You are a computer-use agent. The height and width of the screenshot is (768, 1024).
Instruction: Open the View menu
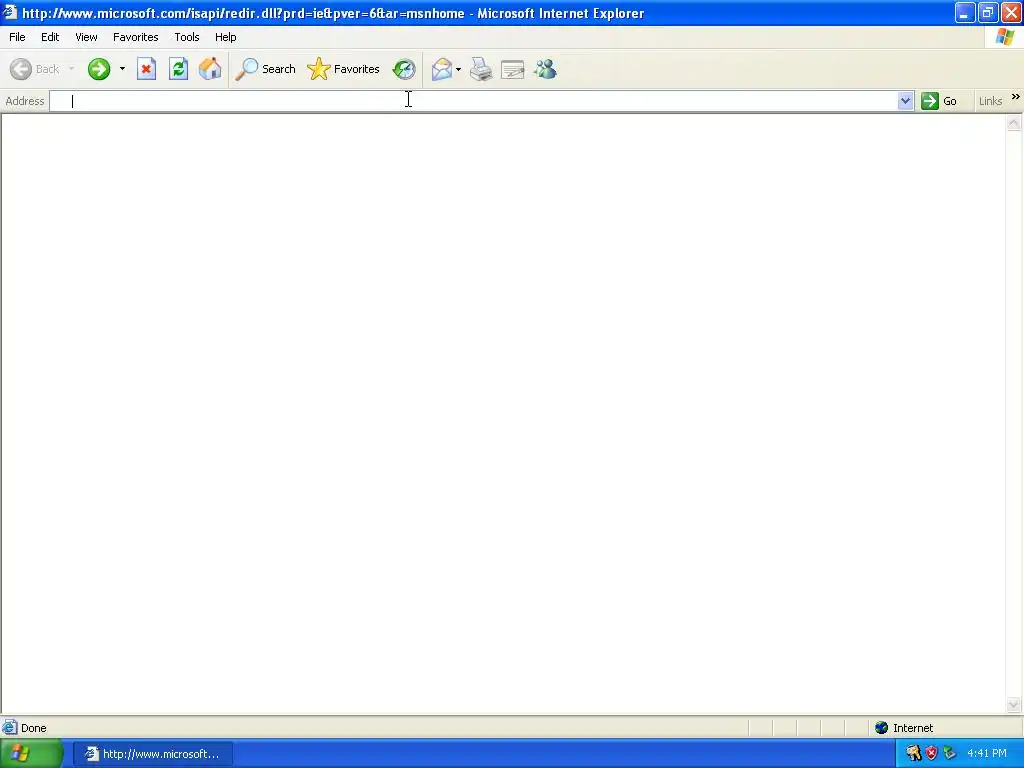(x=86, y=37)
